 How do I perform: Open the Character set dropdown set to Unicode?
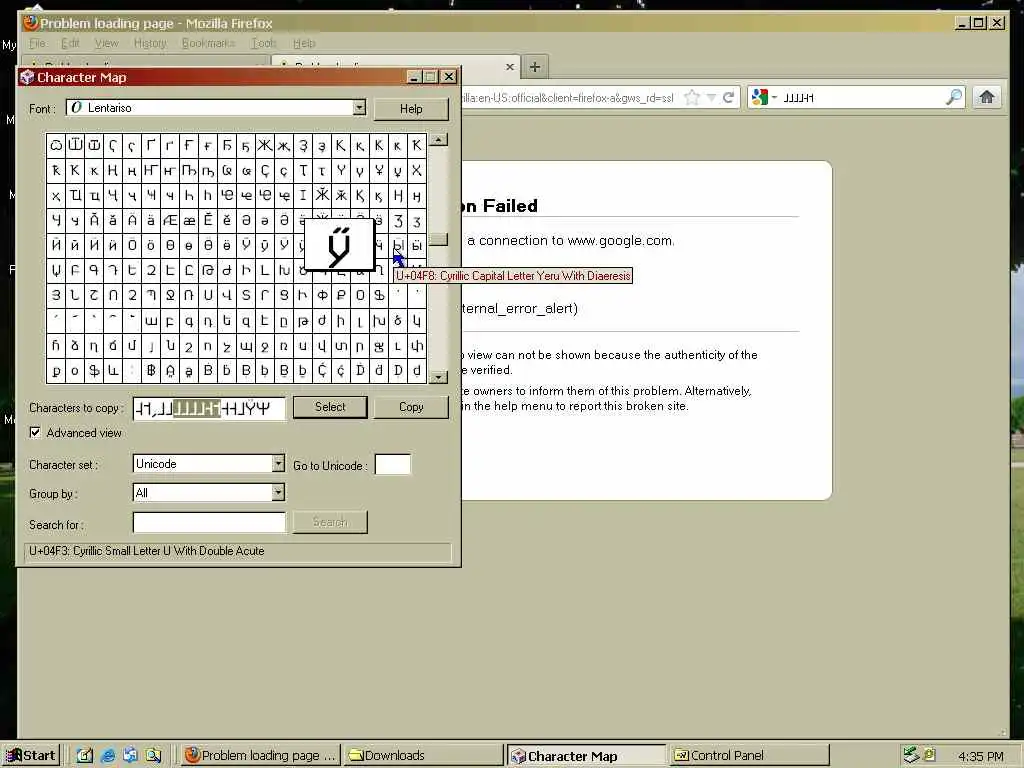pos(278,464)
